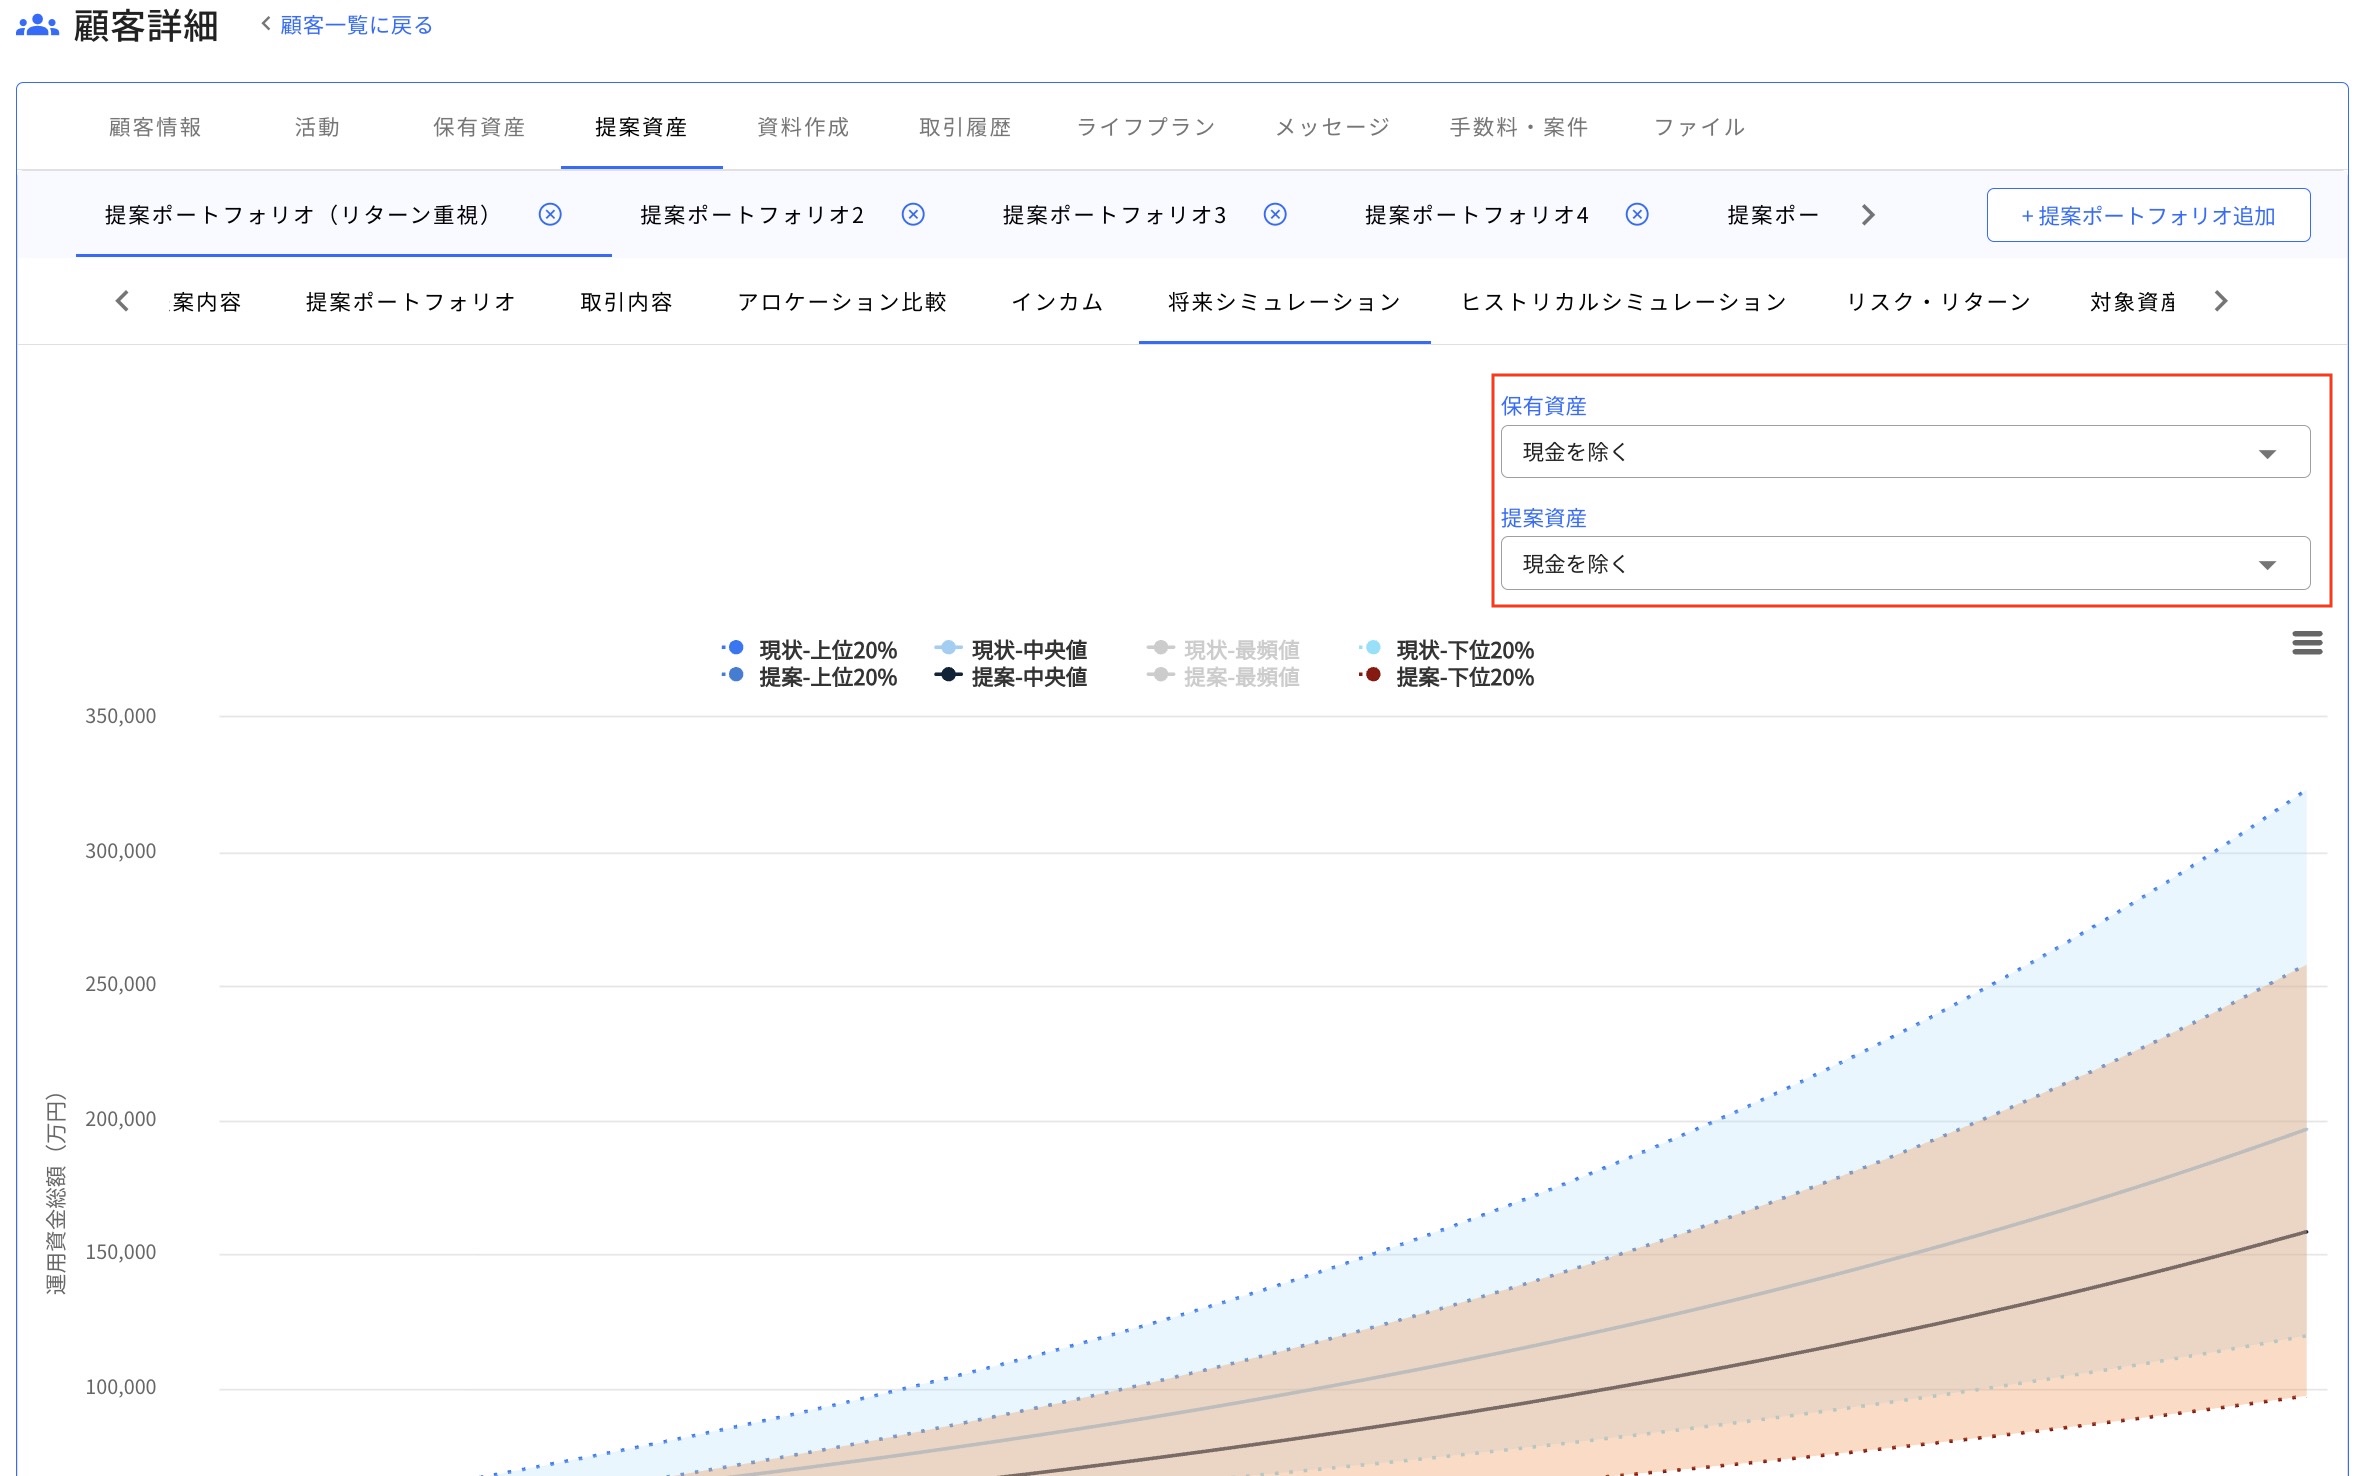Expand hidden sub-tabs with the left chevron
Screen dimensions: 2366x1476
122,301
